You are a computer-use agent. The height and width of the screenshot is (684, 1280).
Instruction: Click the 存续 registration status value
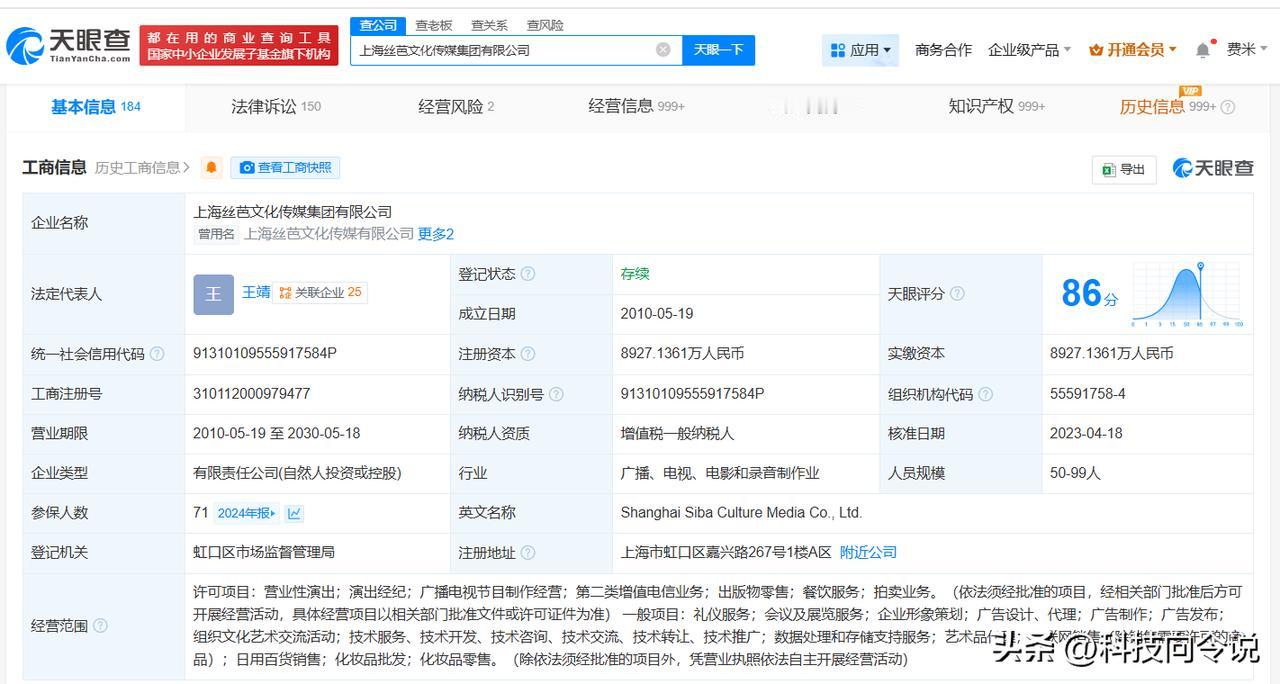point(635,273)
